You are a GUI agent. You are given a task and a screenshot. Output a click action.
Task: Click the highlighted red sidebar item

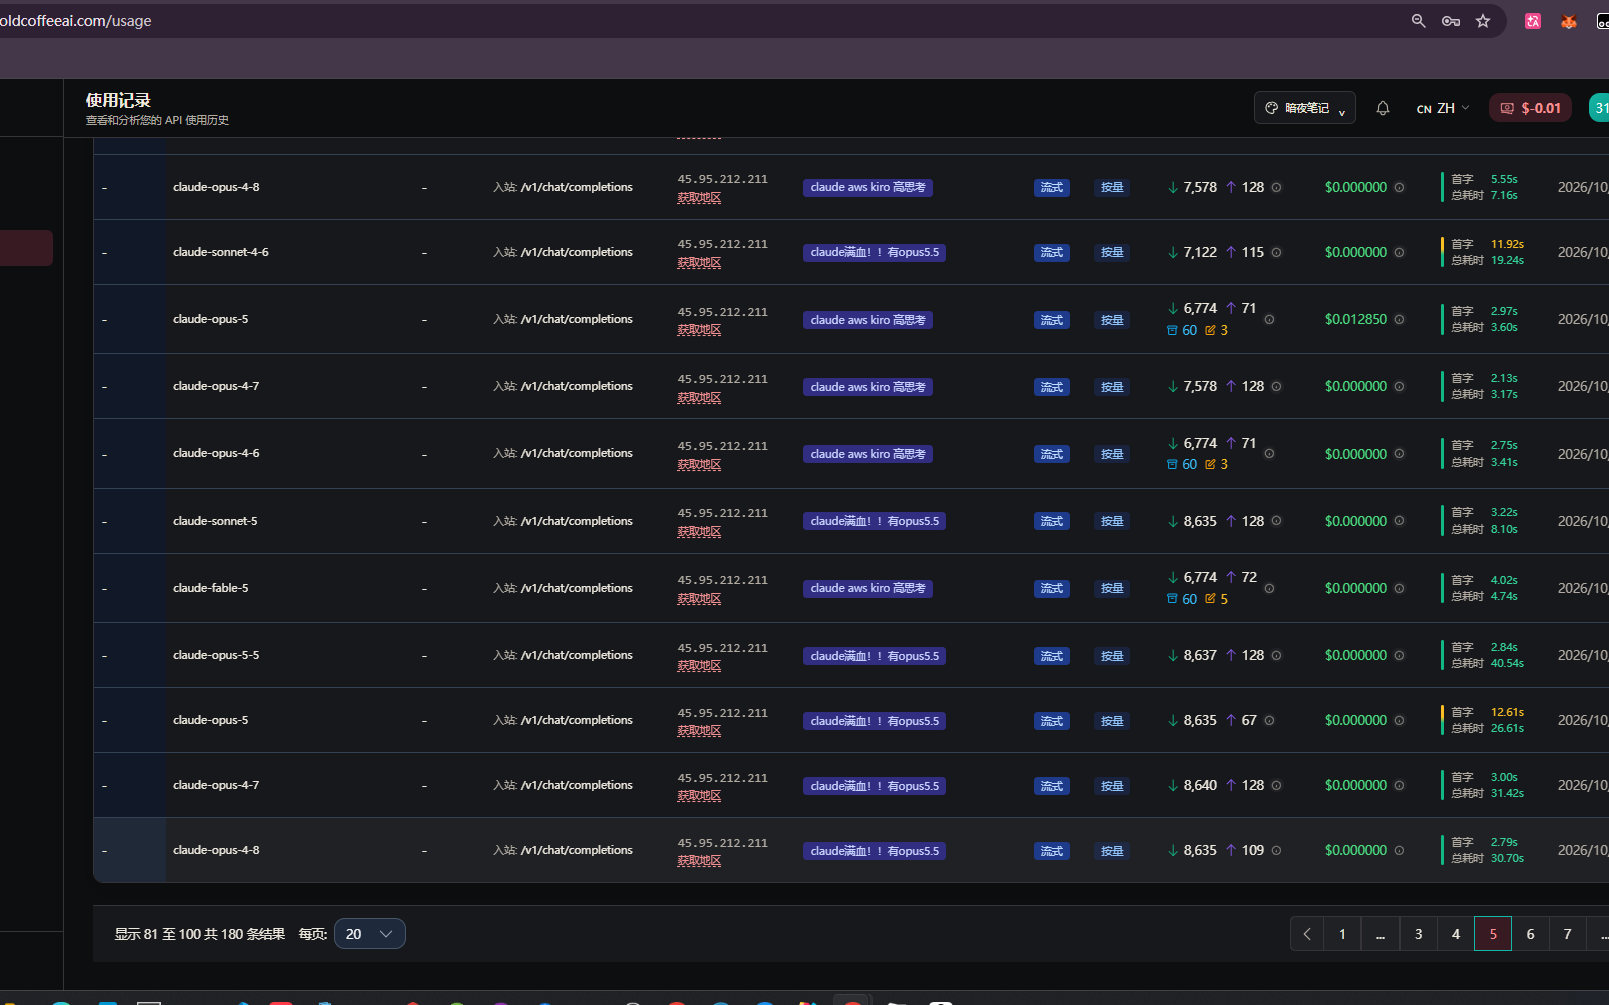[x=26, y=248]
